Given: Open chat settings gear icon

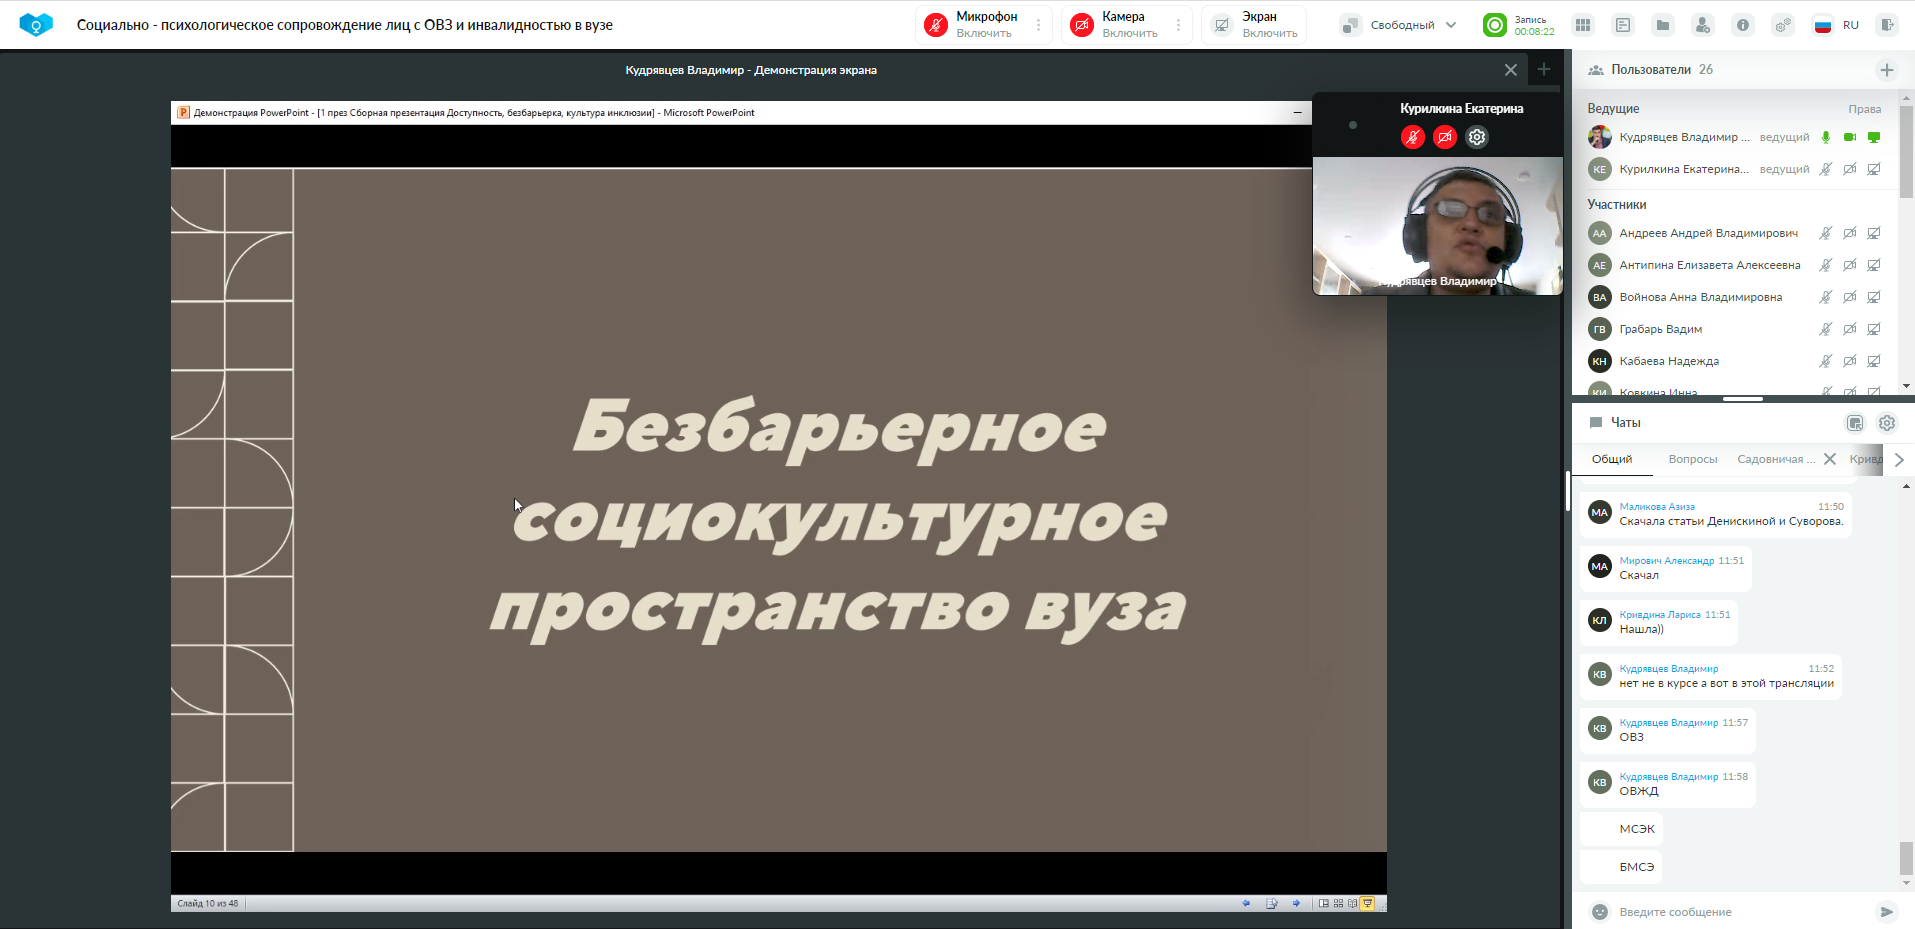Looking at the screenshot, I should (1887, 423).
